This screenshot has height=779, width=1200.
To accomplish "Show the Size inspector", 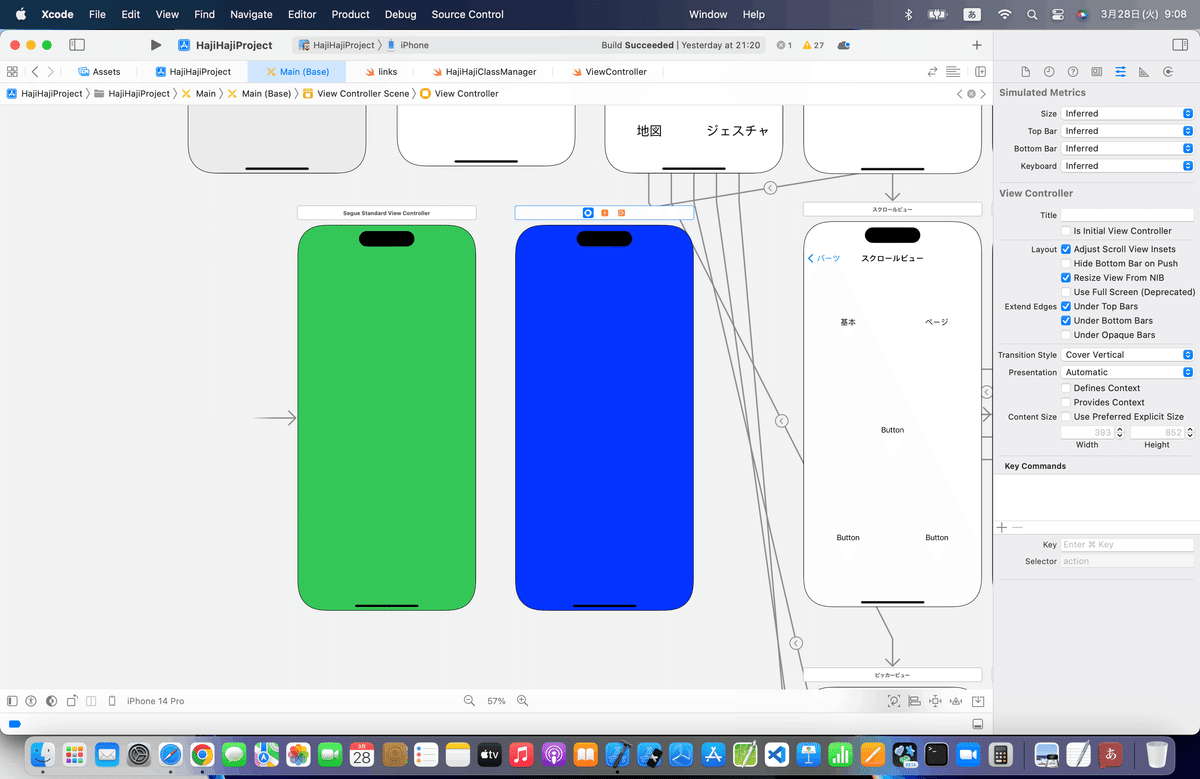I will coord(1144,72).
